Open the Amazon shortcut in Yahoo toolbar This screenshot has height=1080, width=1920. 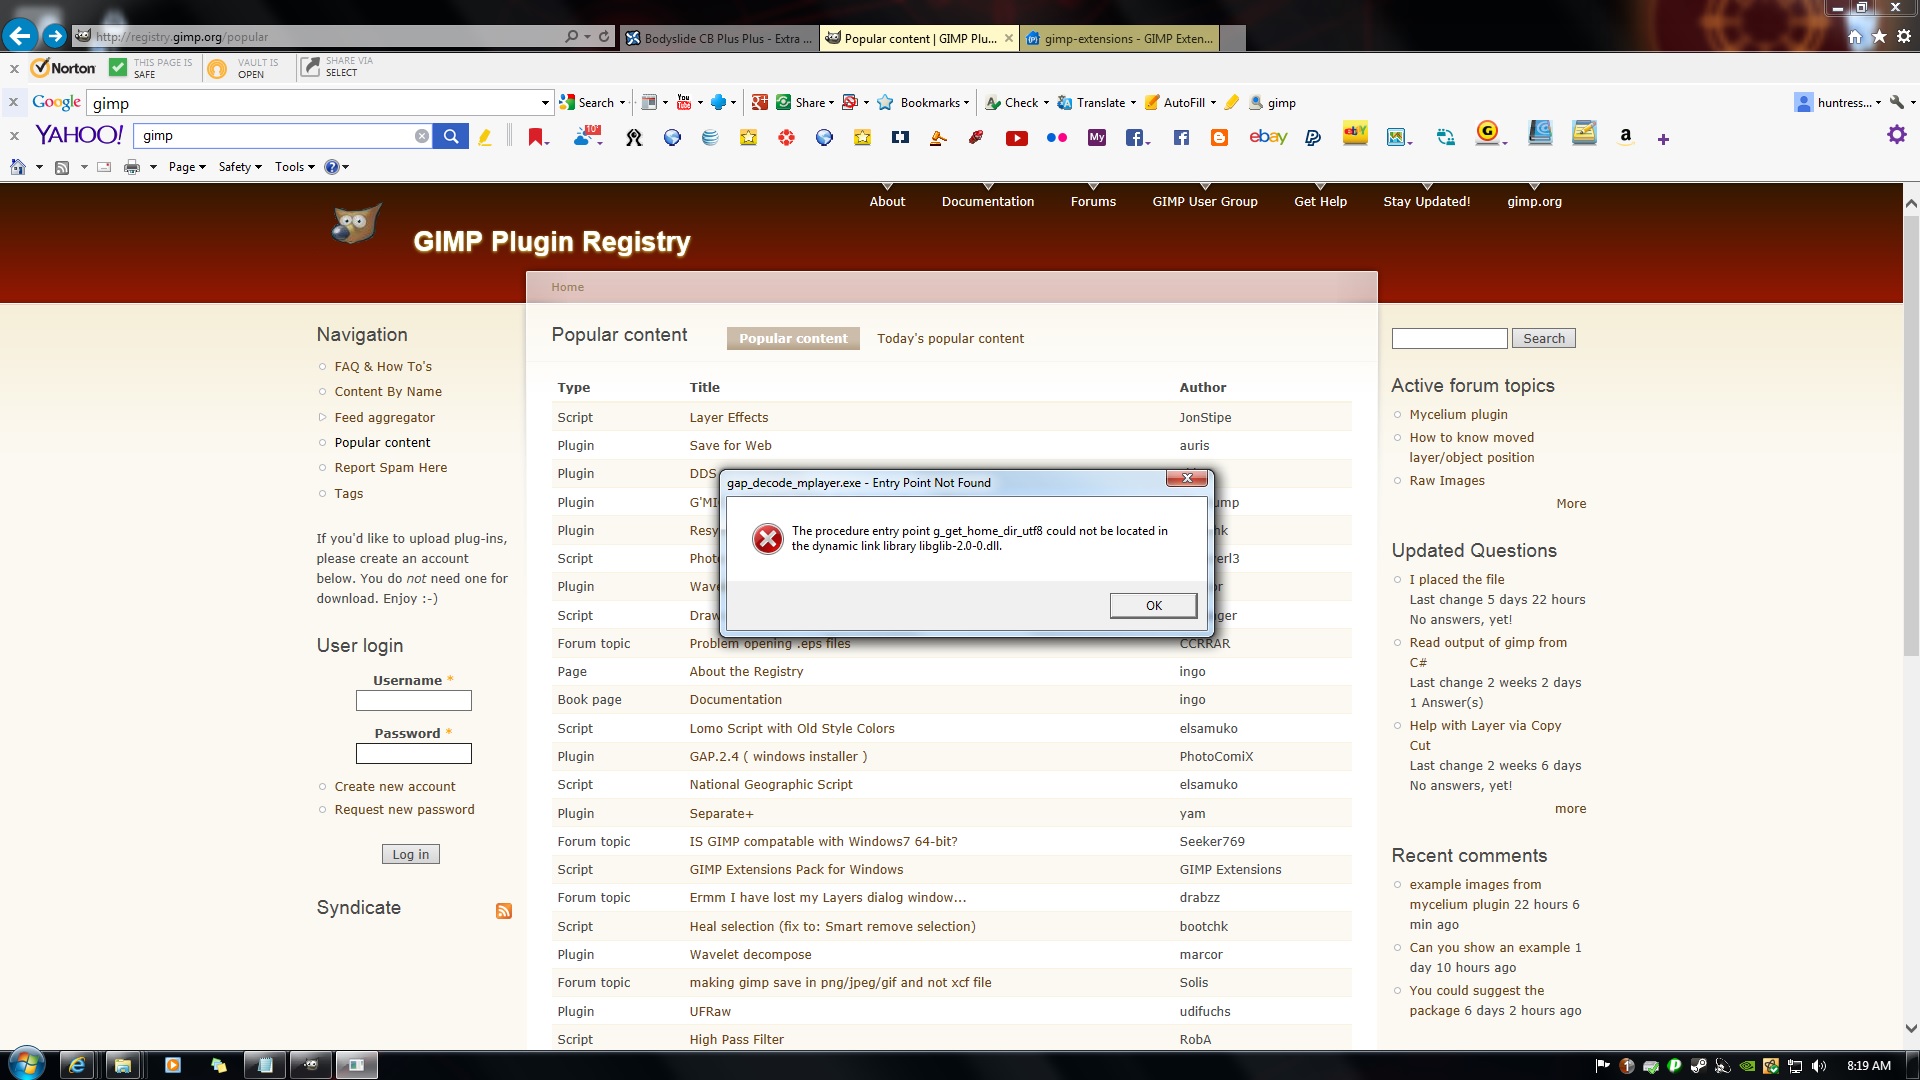coord(1626,136)
